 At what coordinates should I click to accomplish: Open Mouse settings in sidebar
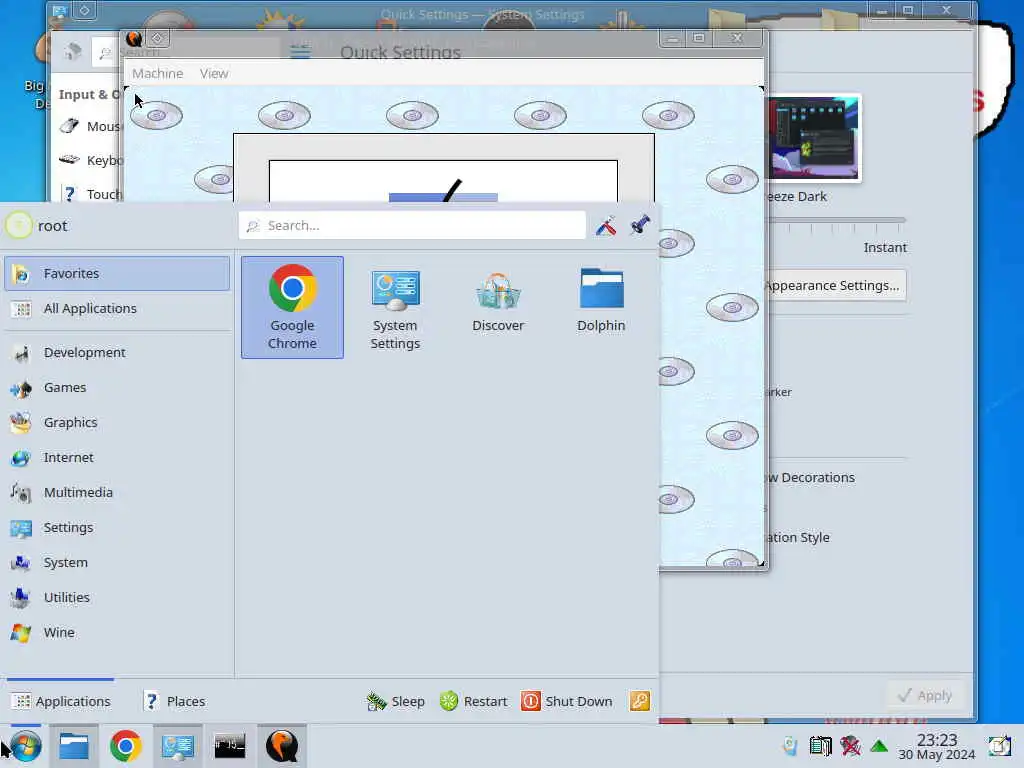[x=89, y=126]
